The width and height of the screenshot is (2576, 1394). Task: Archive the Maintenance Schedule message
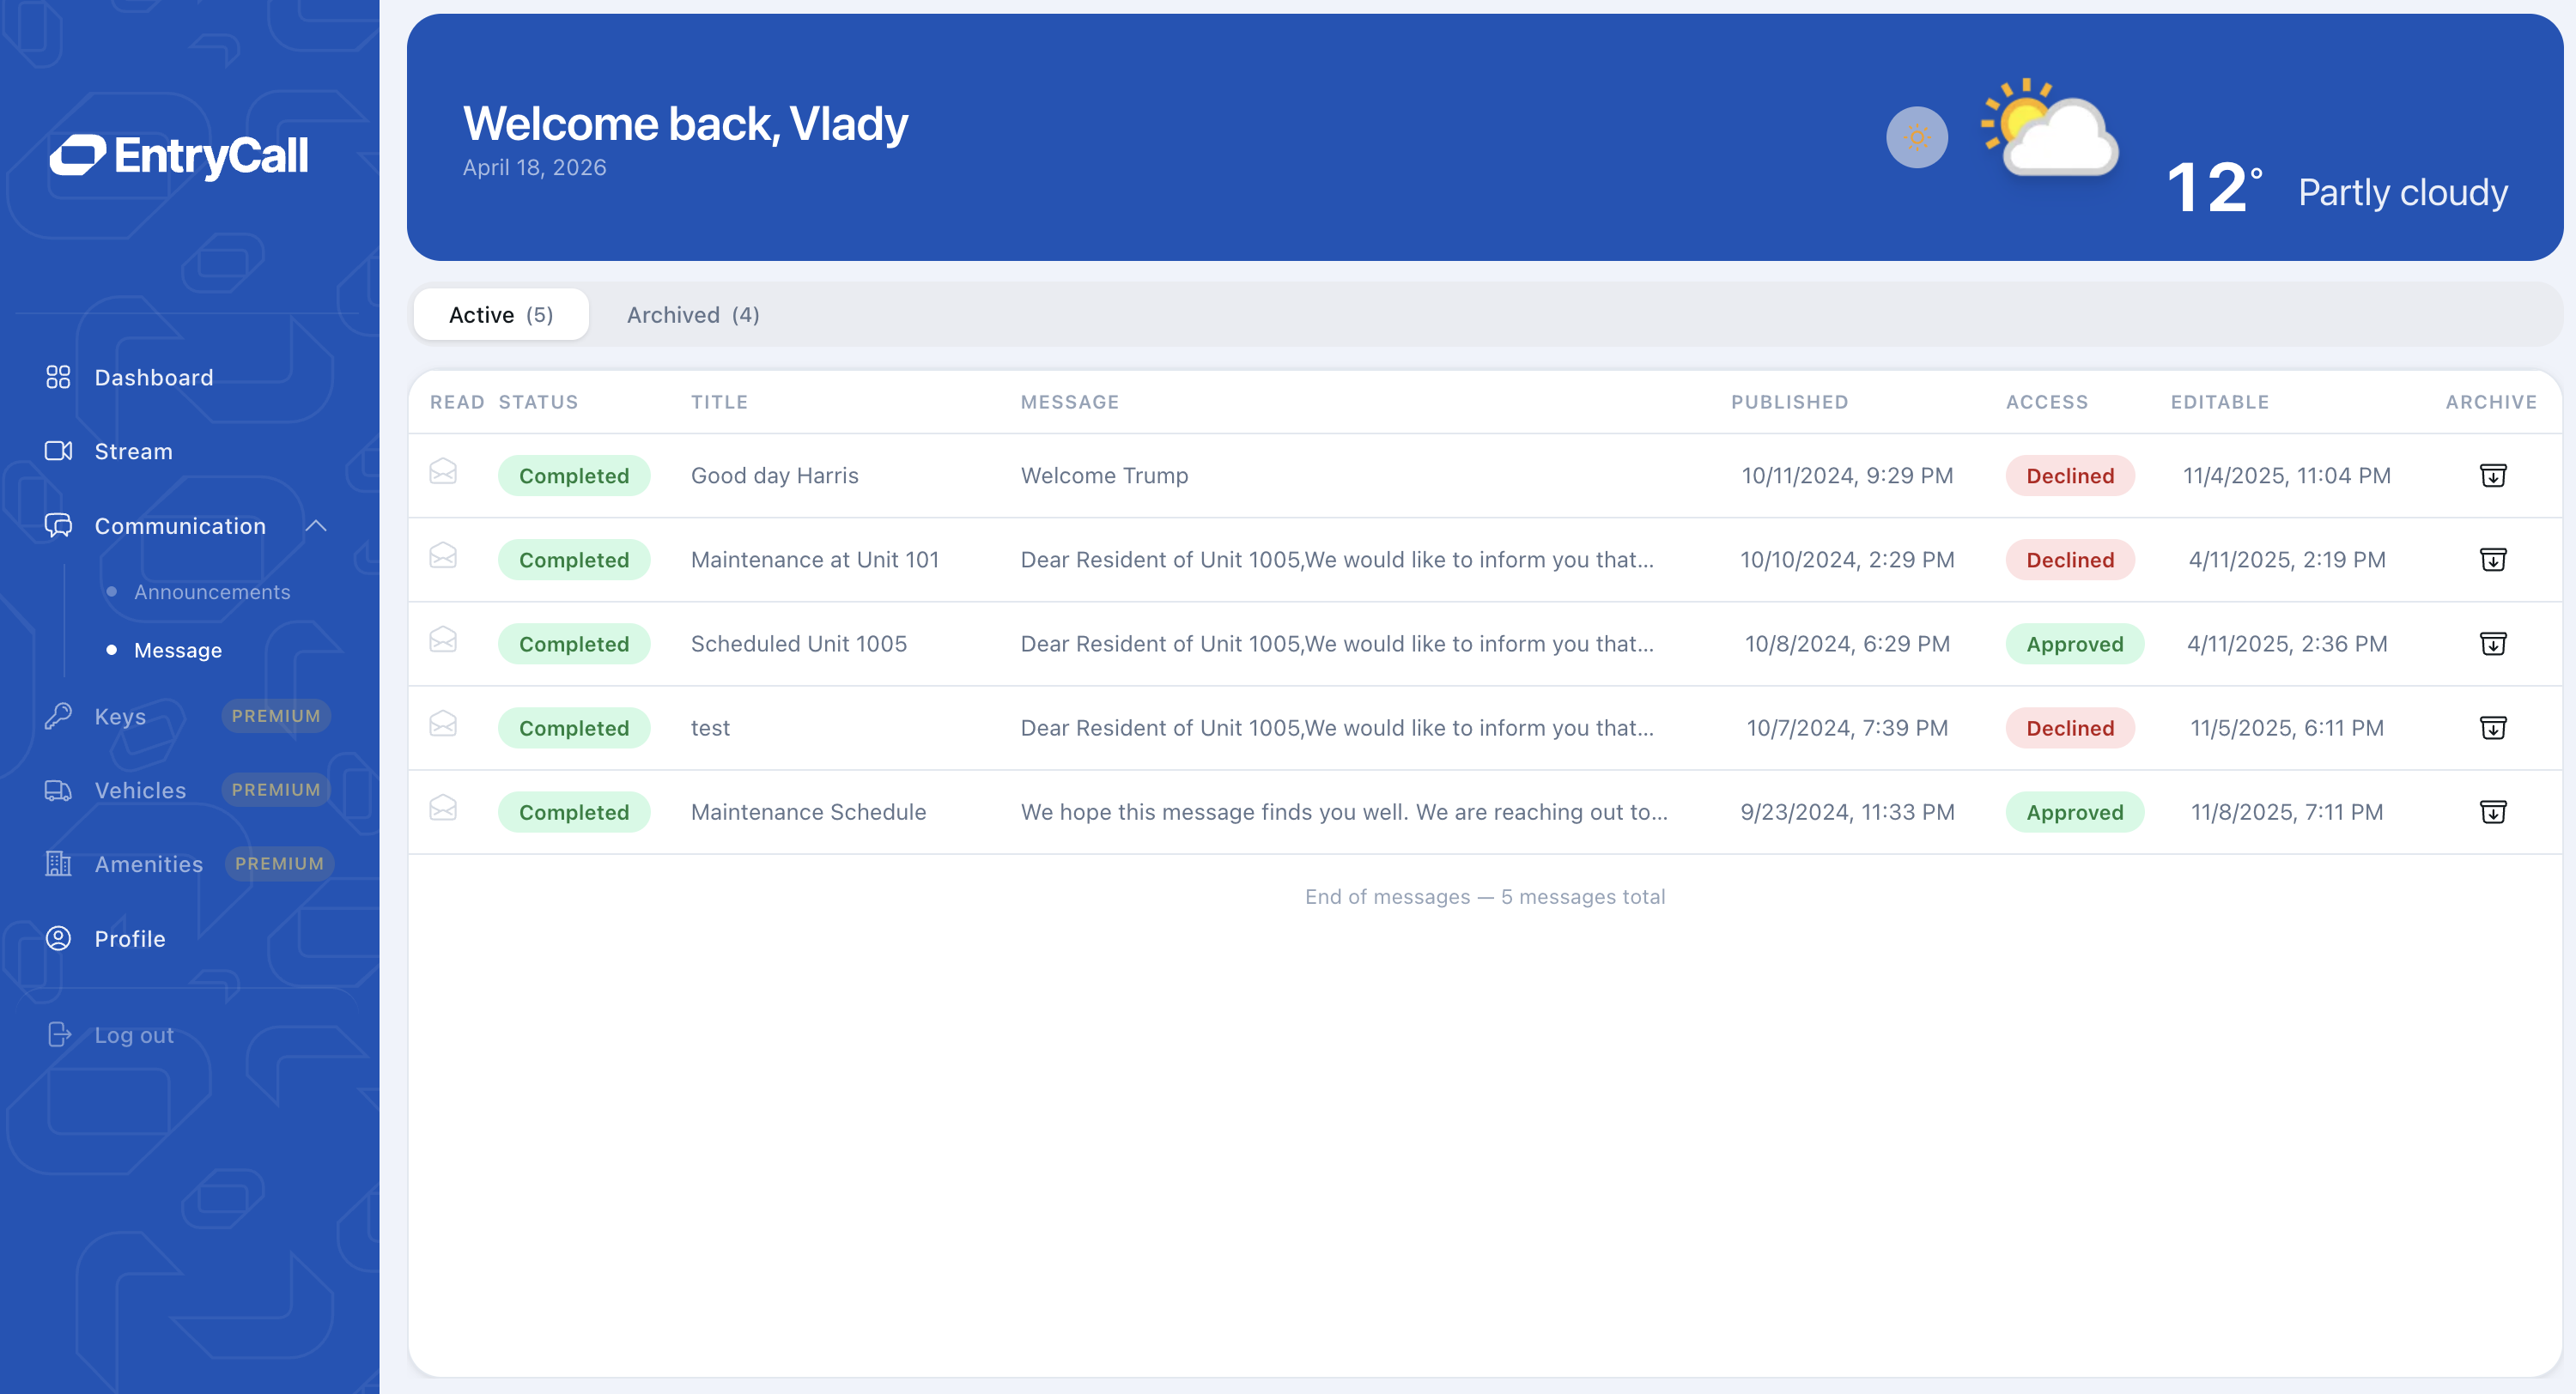[x=2493, y=811]
